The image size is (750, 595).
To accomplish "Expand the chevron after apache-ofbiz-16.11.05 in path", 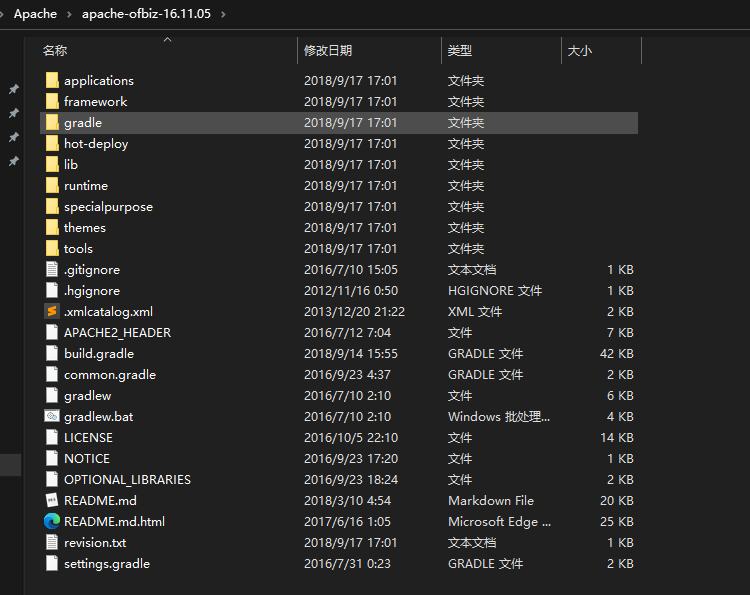I will tap(222, 14).
